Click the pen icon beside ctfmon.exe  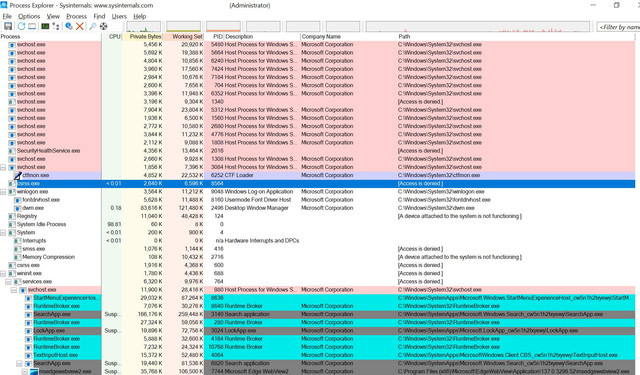tap(18, 175)
